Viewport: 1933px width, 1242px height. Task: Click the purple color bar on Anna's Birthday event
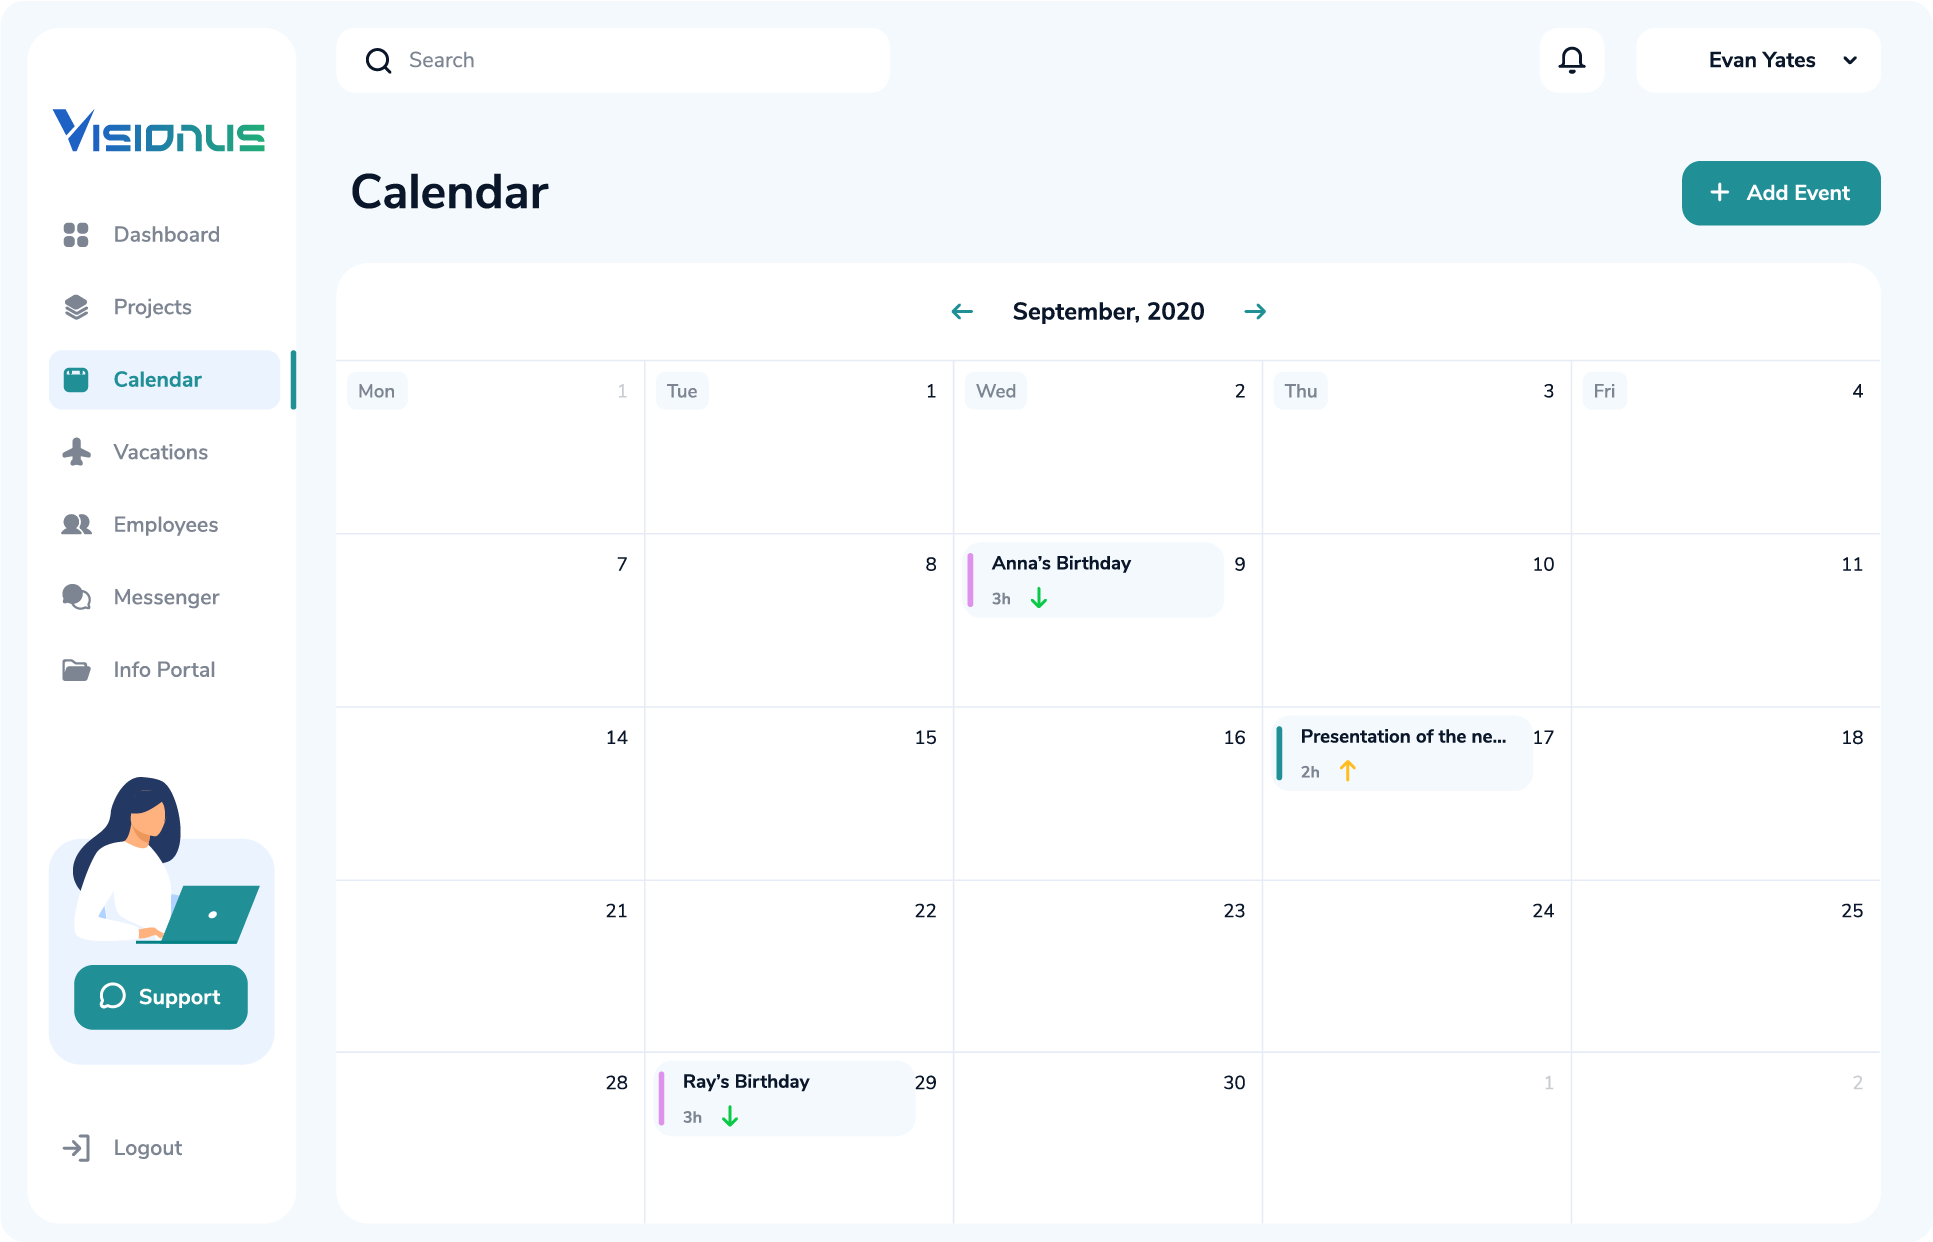tap(972, 580)
